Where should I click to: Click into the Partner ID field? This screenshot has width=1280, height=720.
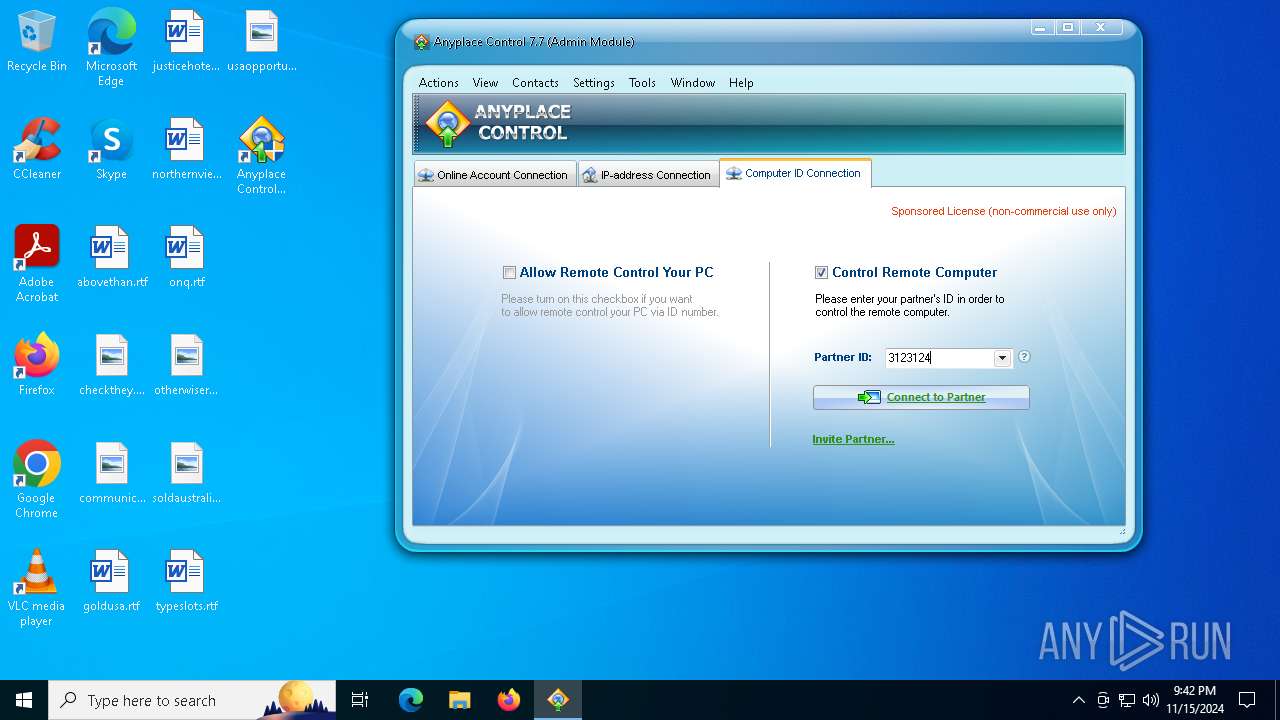pos(939,358)
